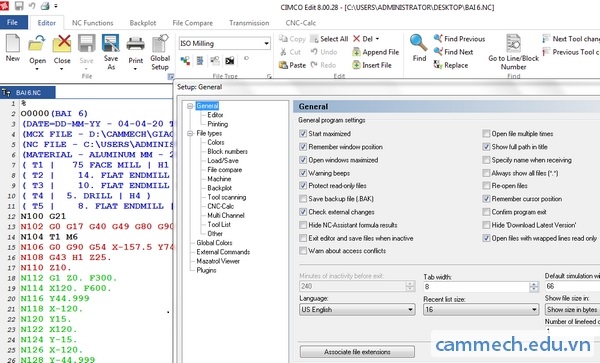Click Next Tool change
The width and height of the screenshot is (600, 363).
click(x=571, y=39)
